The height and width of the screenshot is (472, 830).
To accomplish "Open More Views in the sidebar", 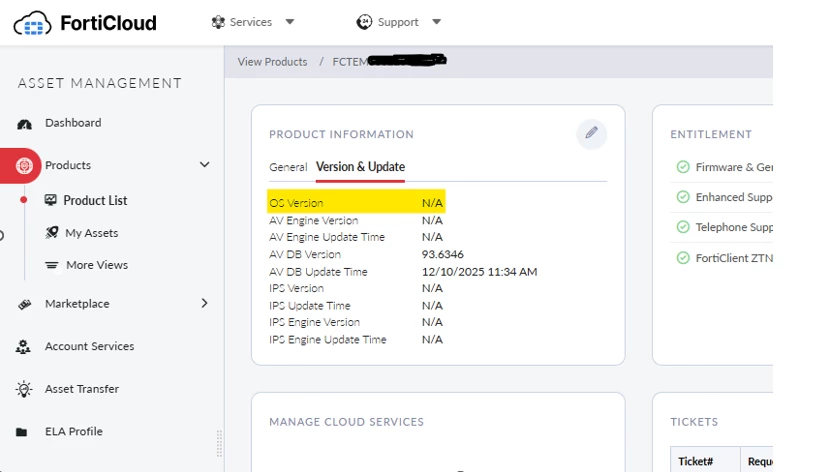I will [97, 265].
